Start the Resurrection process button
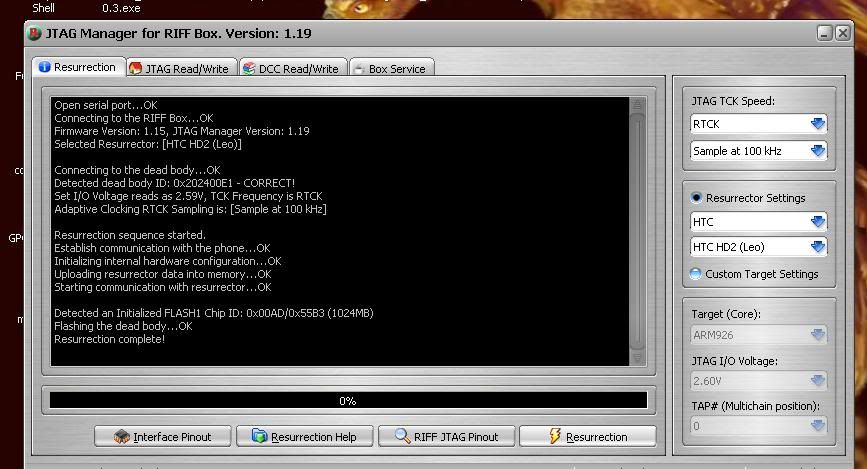This screenshot has height=469, width=867. click(x=588, y=436)
